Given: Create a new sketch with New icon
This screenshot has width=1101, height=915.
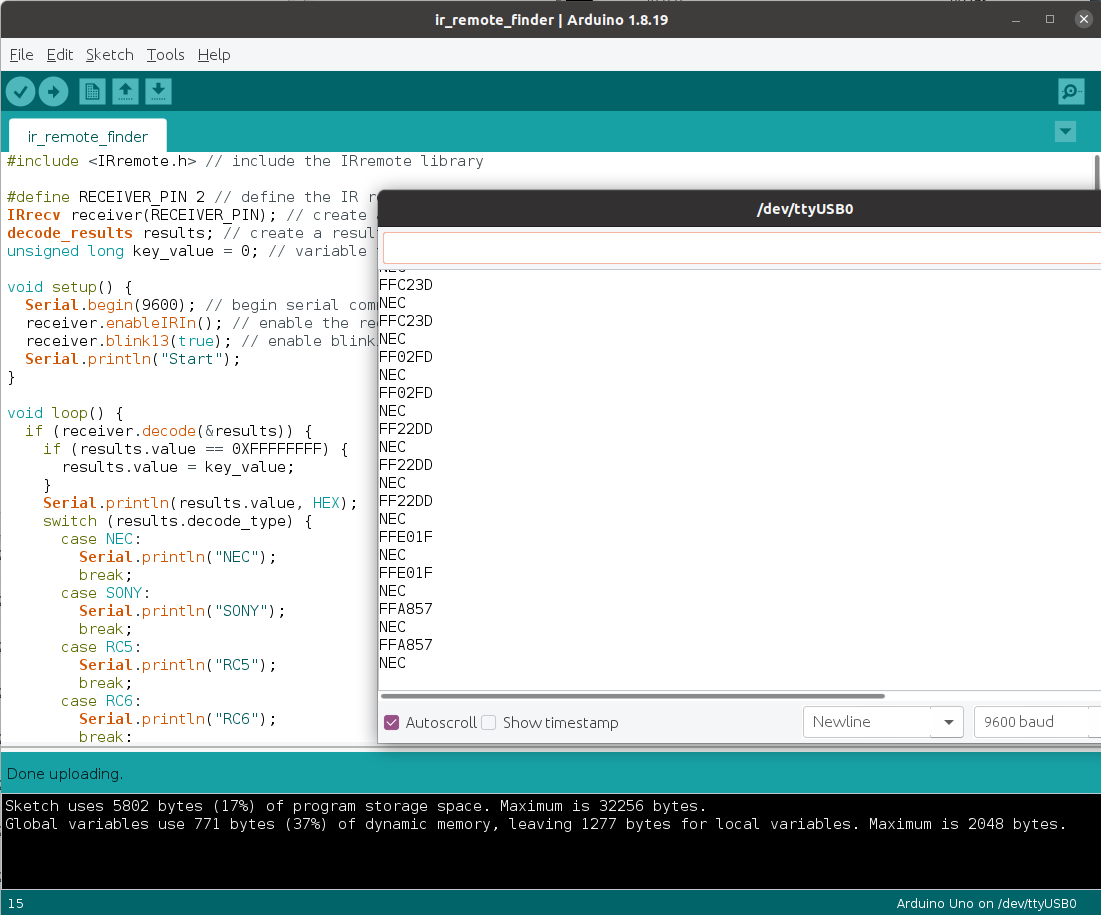Looking at the screenshot, I should (x=92, y=91).
